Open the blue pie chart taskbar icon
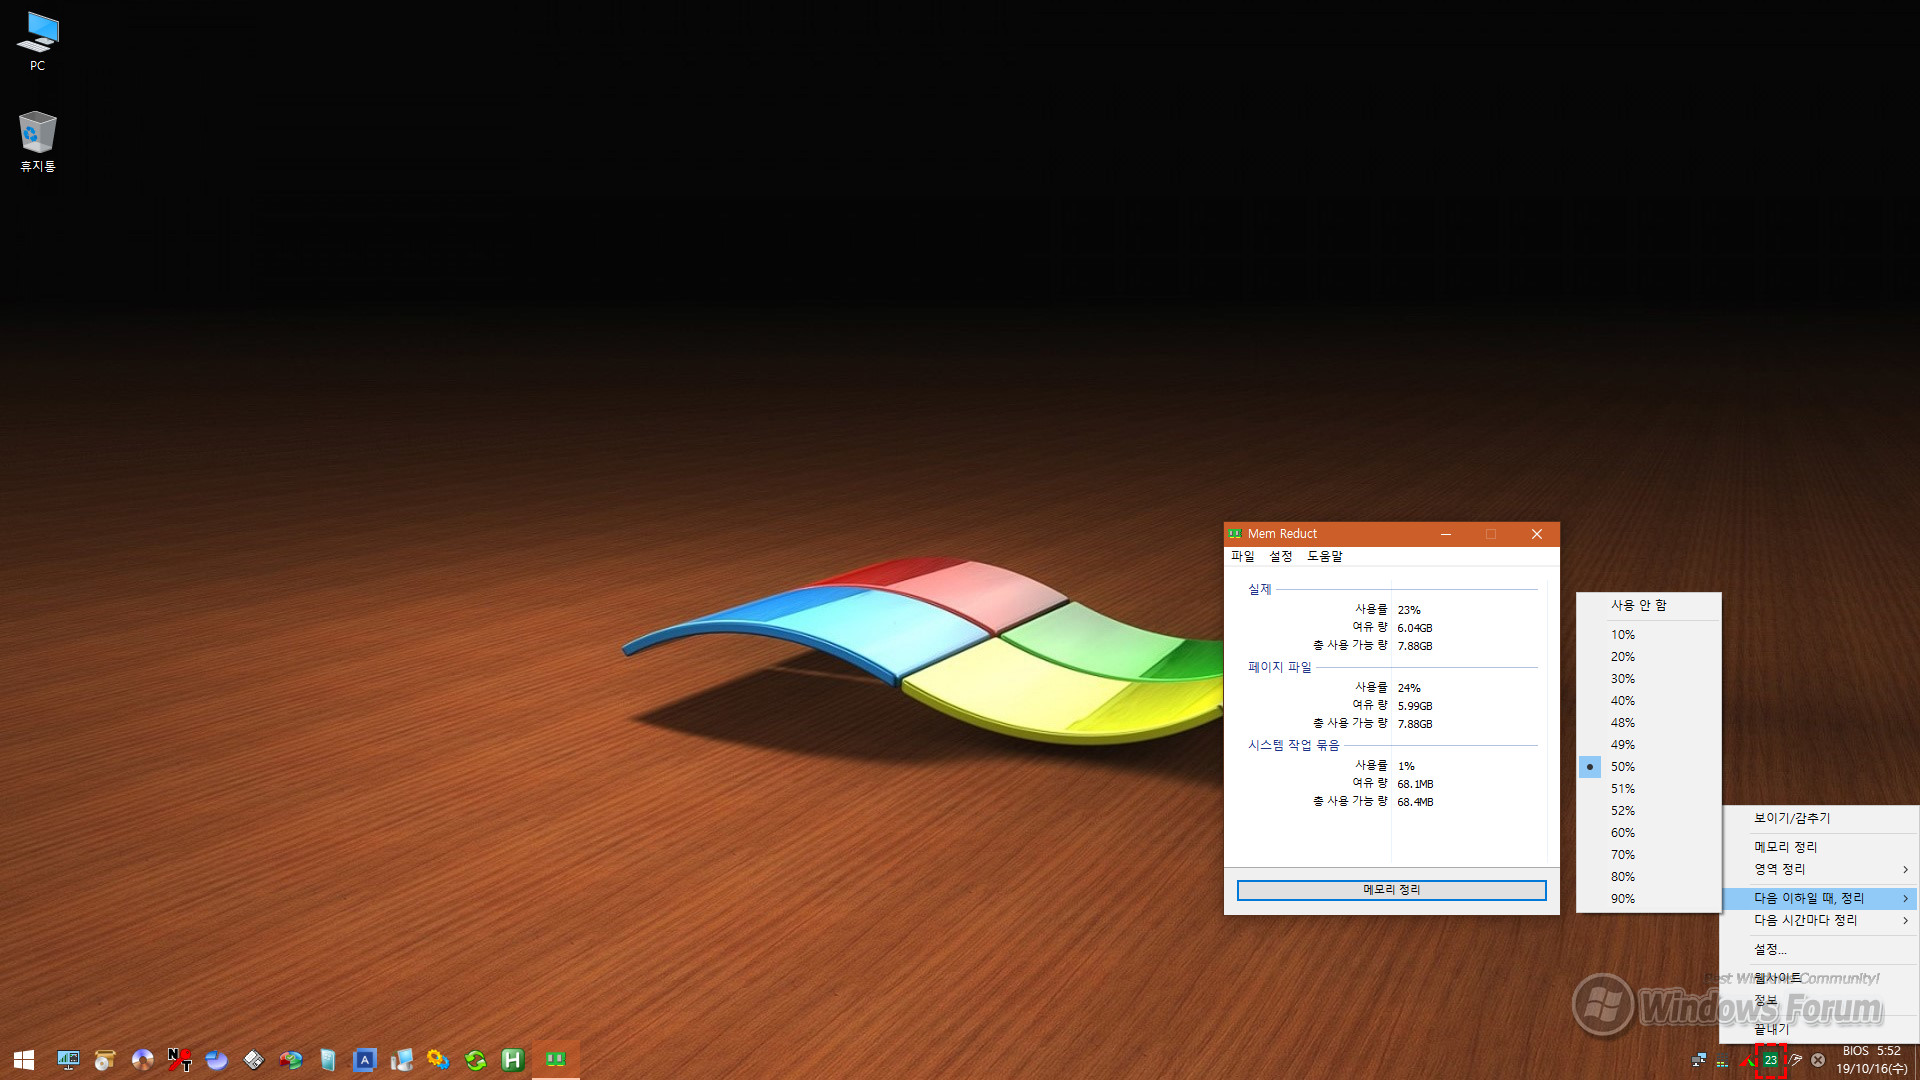The width and height of the screenshot is (1920, 1080). [216, 1060]
